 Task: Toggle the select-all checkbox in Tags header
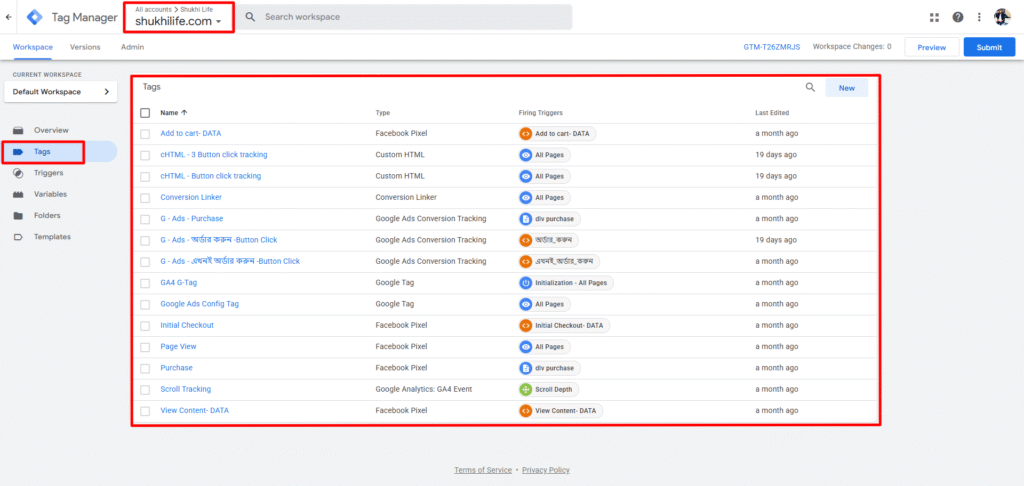[145, 112]
